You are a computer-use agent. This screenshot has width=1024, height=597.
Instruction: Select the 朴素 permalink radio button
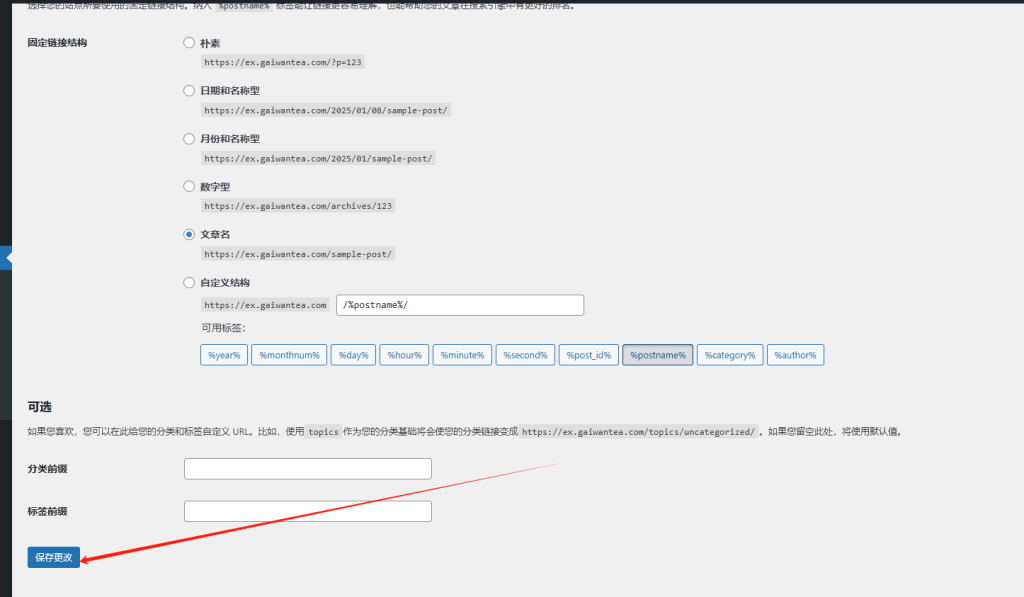(x=189, y=43)
